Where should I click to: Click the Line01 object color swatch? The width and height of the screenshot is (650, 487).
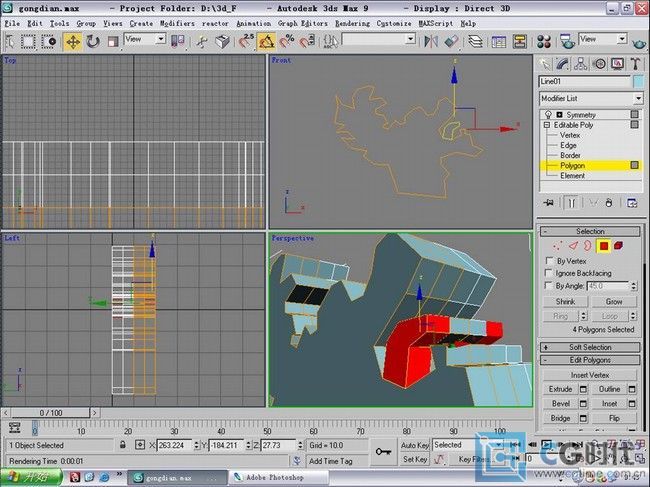(x=638, y=81)
